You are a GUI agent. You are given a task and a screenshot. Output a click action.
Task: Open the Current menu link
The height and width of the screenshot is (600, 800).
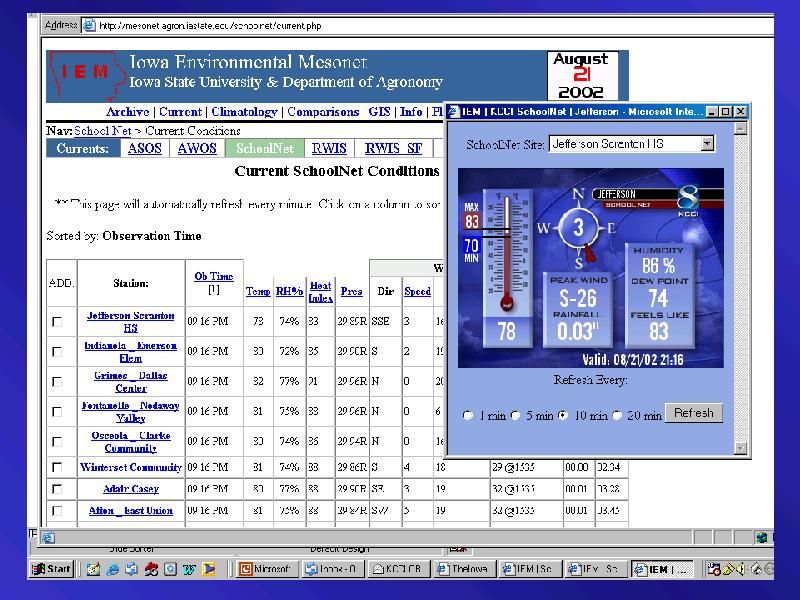pyautogui.click(x=180, y=112)
